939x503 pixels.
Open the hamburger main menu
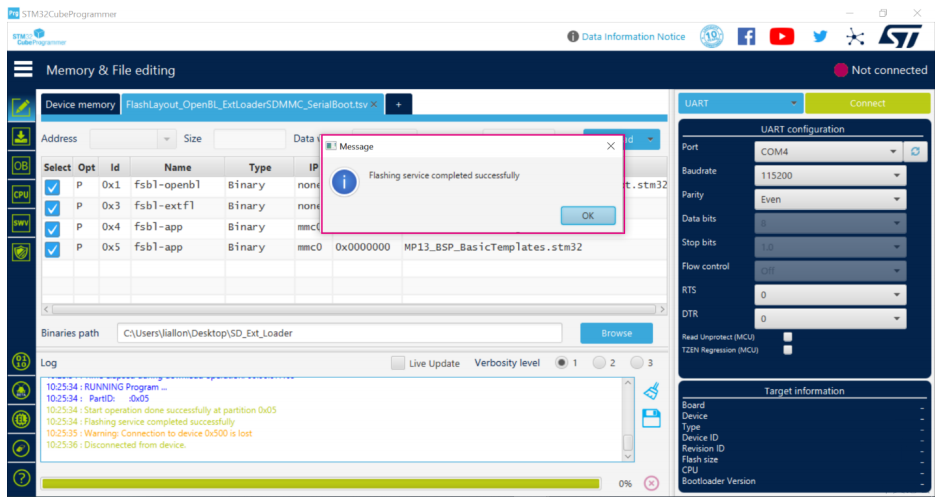(x=23, y=70)
